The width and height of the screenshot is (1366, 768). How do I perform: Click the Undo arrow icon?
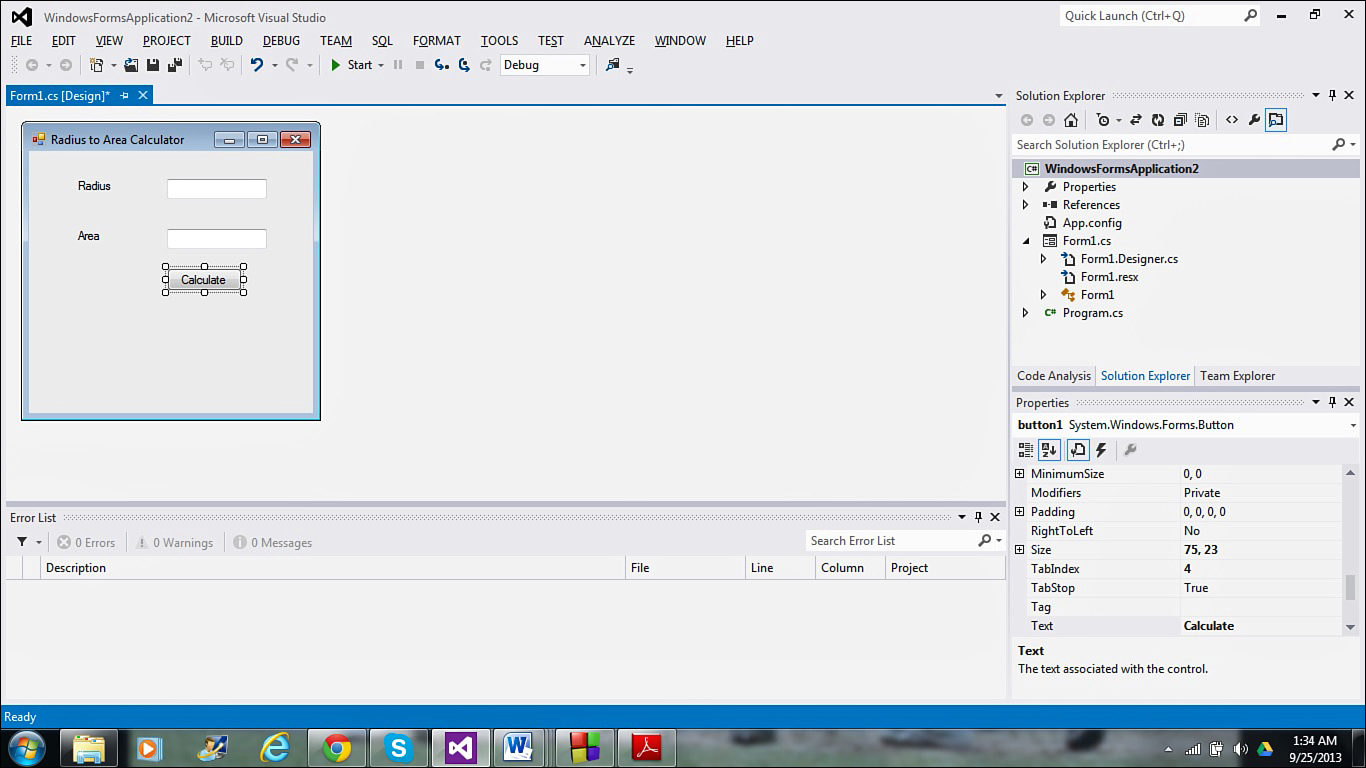pos(257,65)
